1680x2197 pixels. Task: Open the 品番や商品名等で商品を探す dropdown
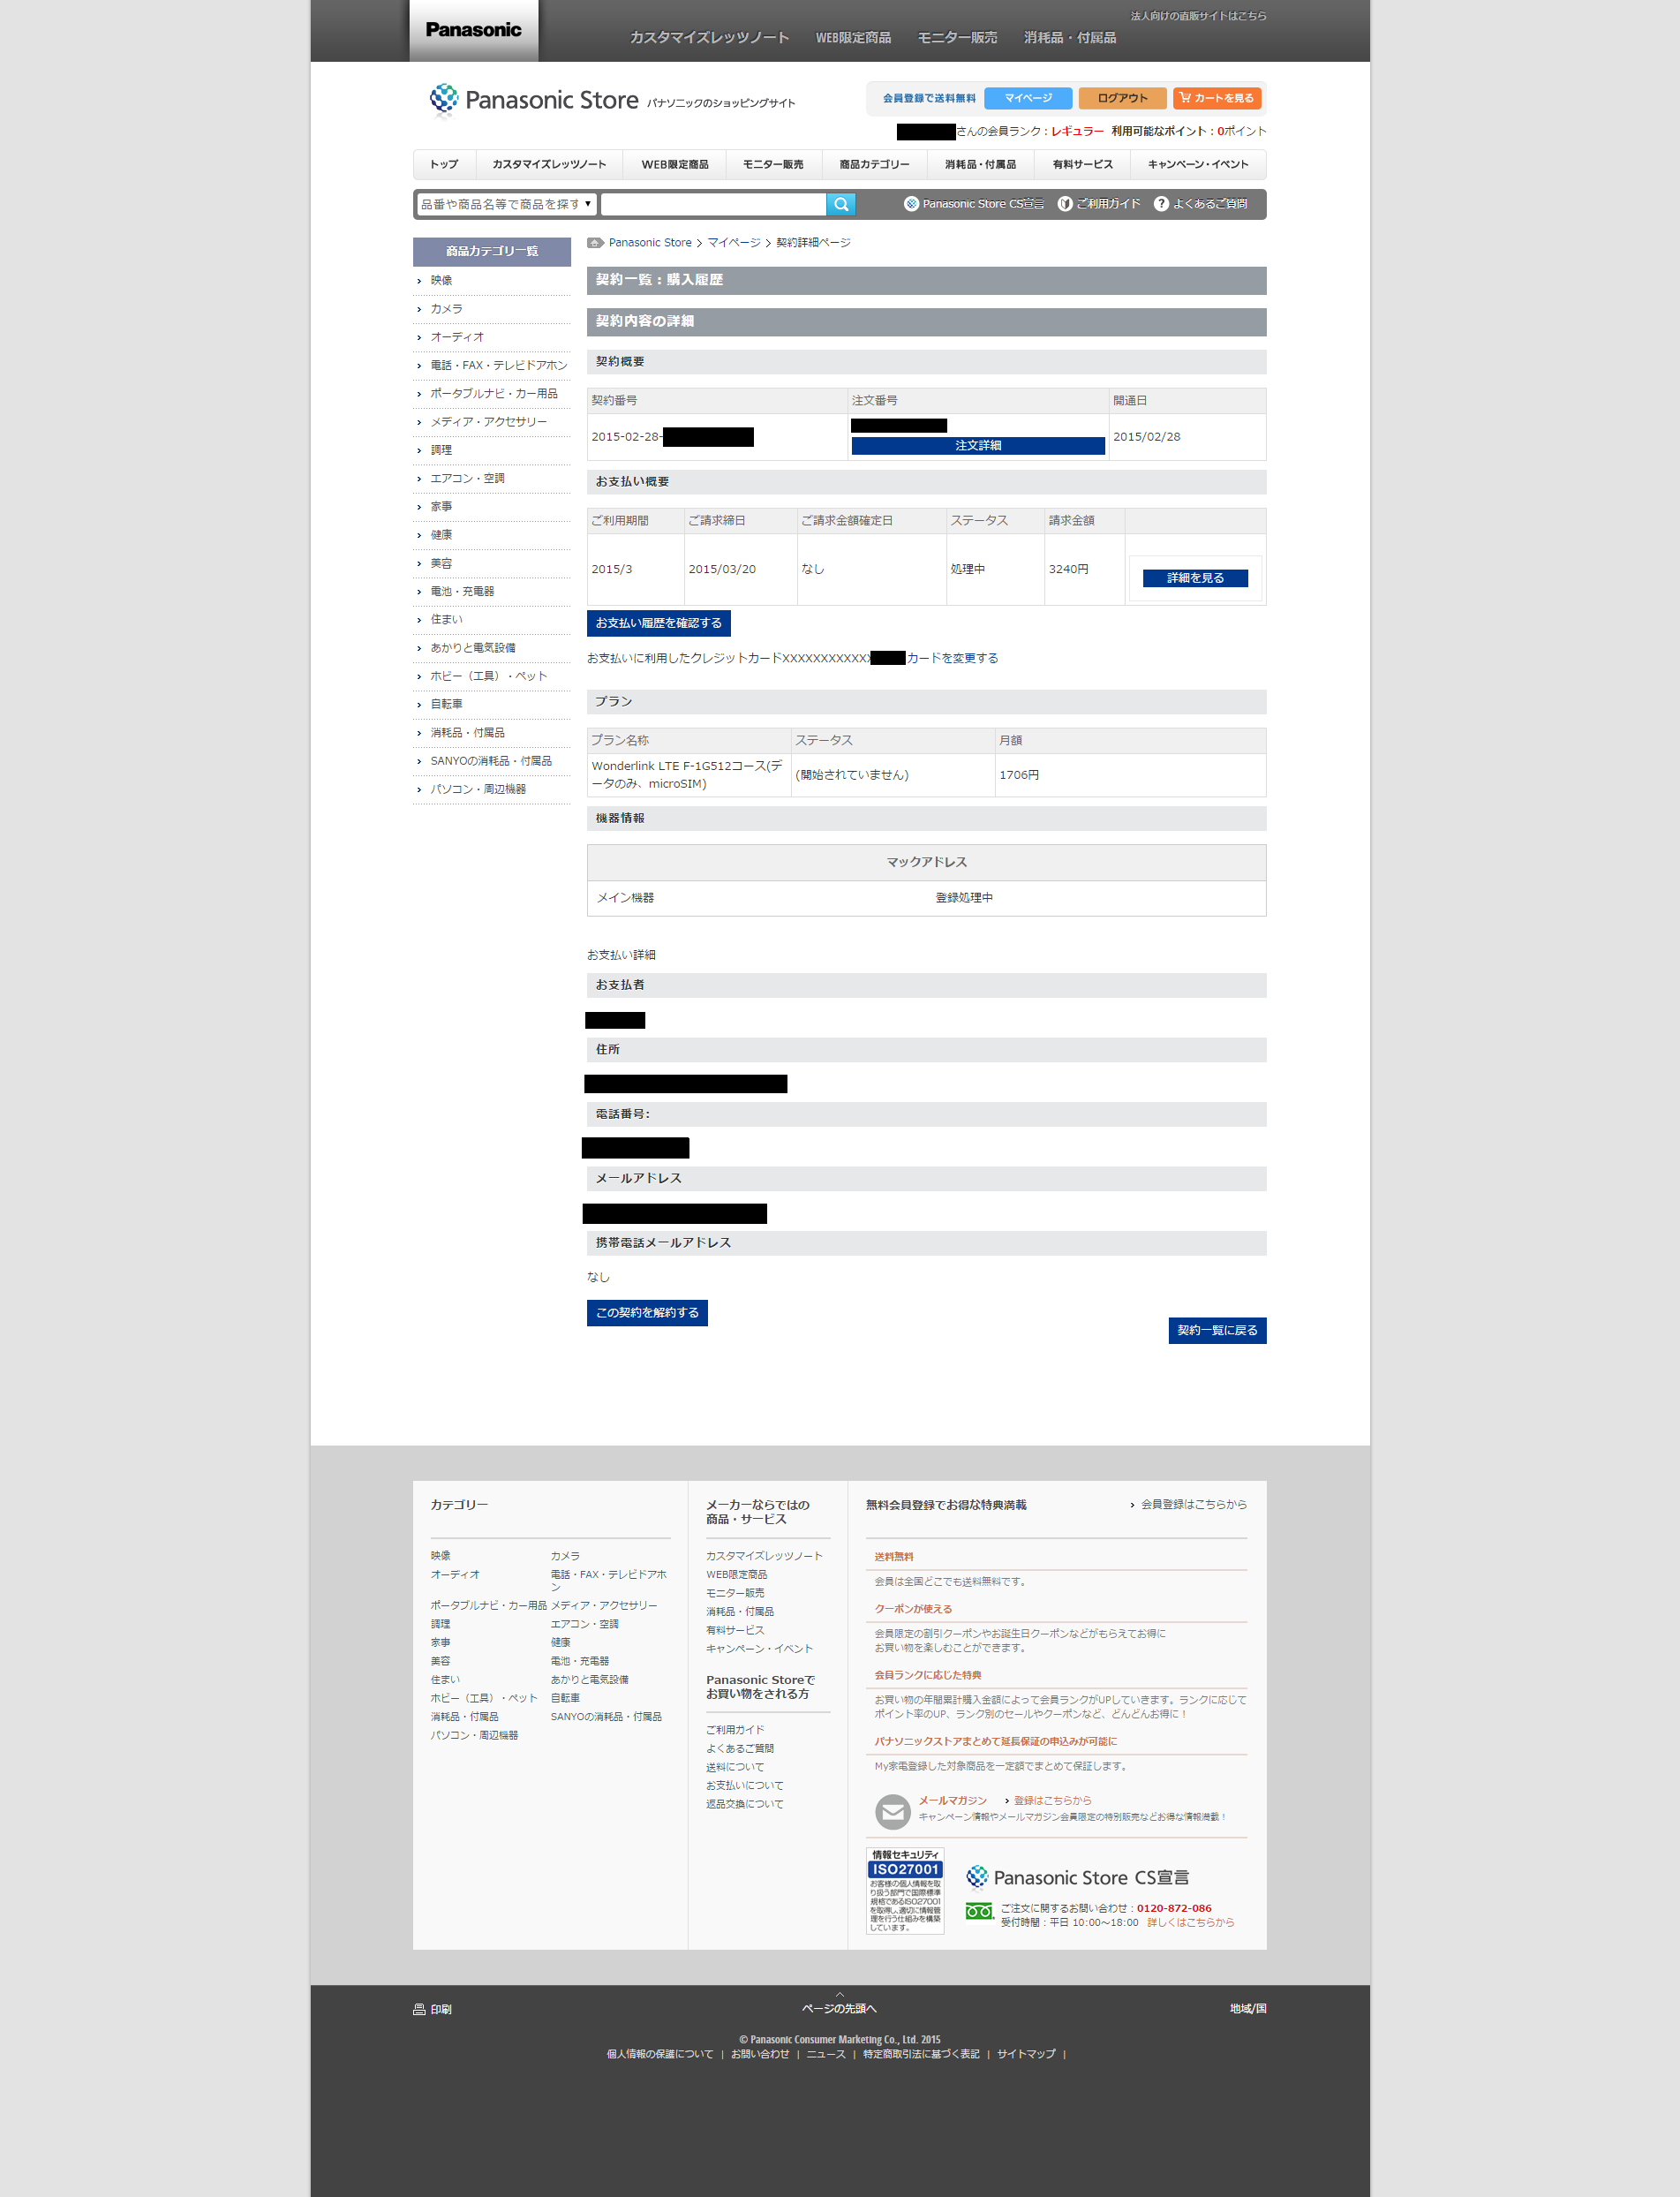click(x=507, y=204)
